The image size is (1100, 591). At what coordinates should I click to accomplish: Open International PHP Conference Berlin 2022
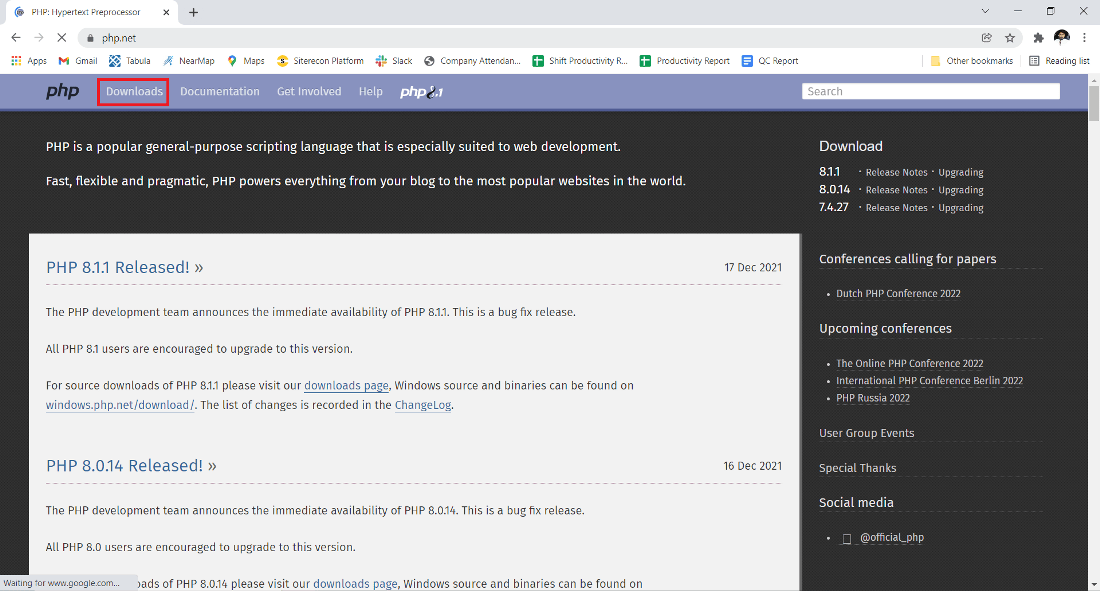point(929,380)
